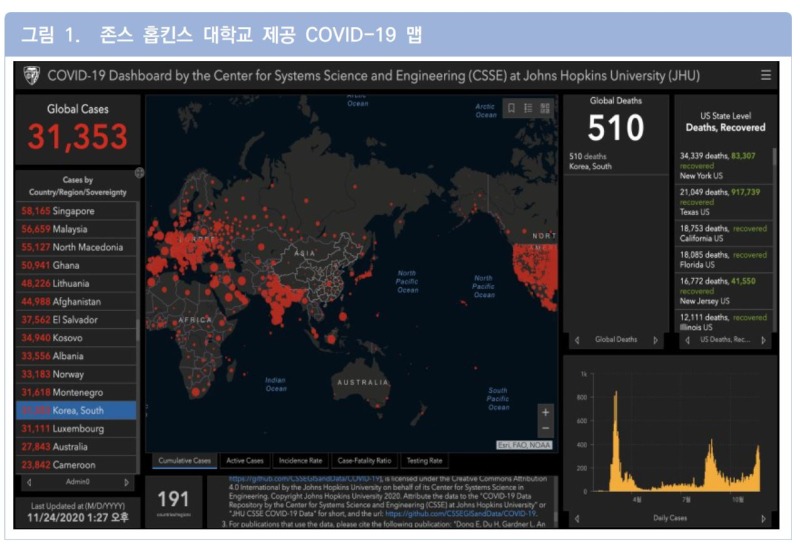The image size is (800, 548).
Task: Select Afghanistan in the country list
Action: (x=77, y=302)
